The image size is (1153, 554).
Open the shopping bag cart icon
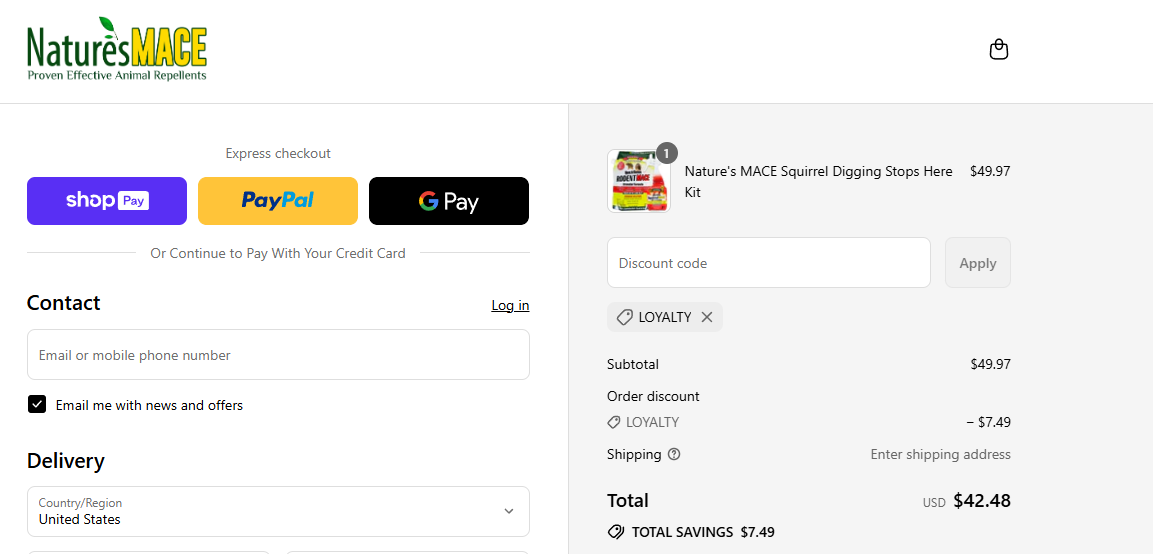tap(999, 50)
